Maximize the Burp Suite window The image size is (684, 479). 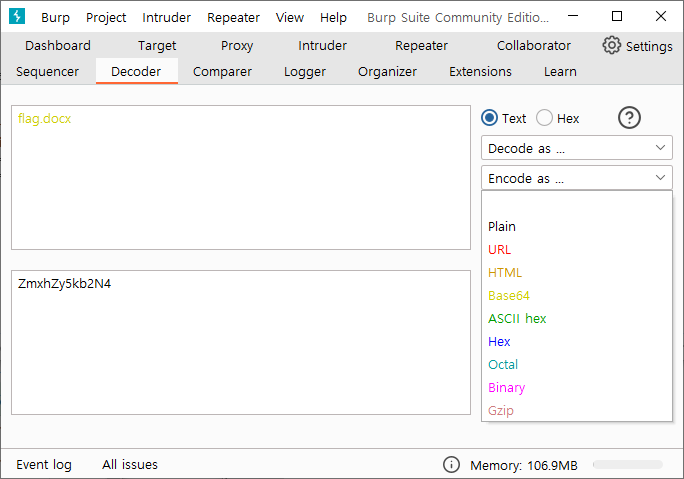(x=617, y=16)
